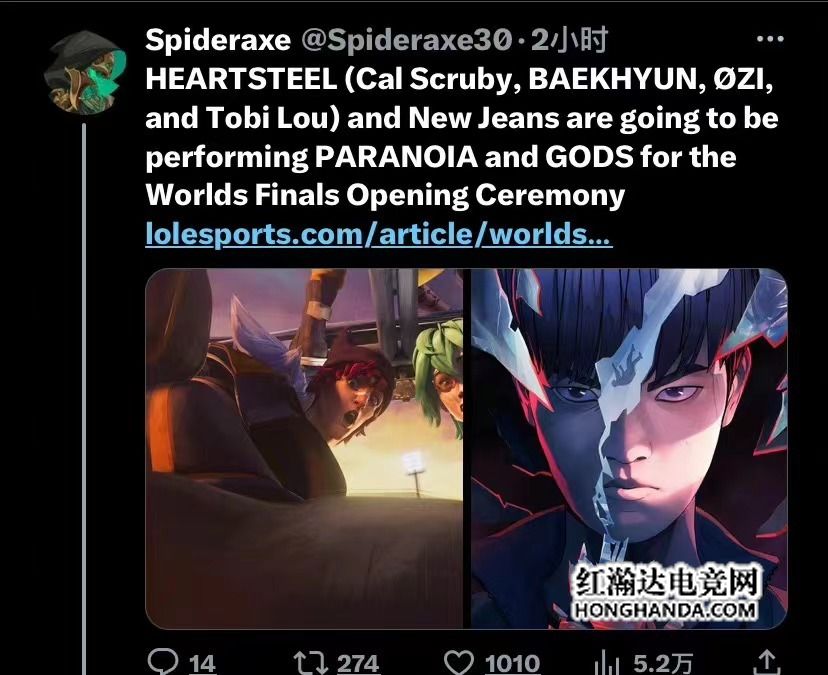
Task: Click the 14 replies count
Action: pyautogui.click(x=202, y=663)
